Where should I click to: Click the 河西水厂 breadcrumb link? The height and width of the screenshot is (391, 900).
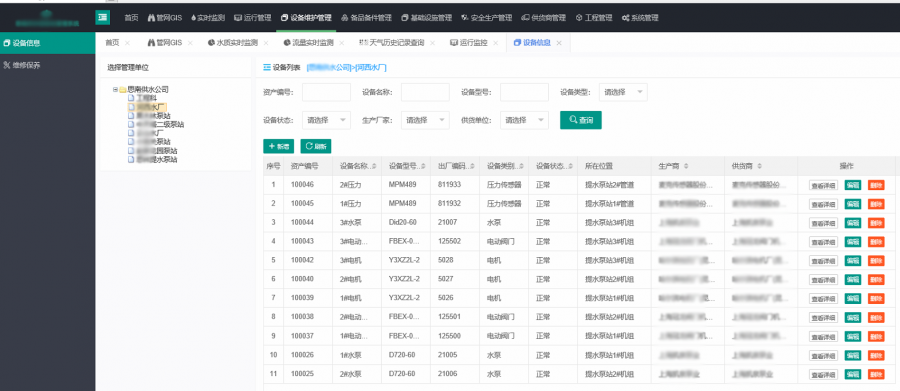[371, 68]
